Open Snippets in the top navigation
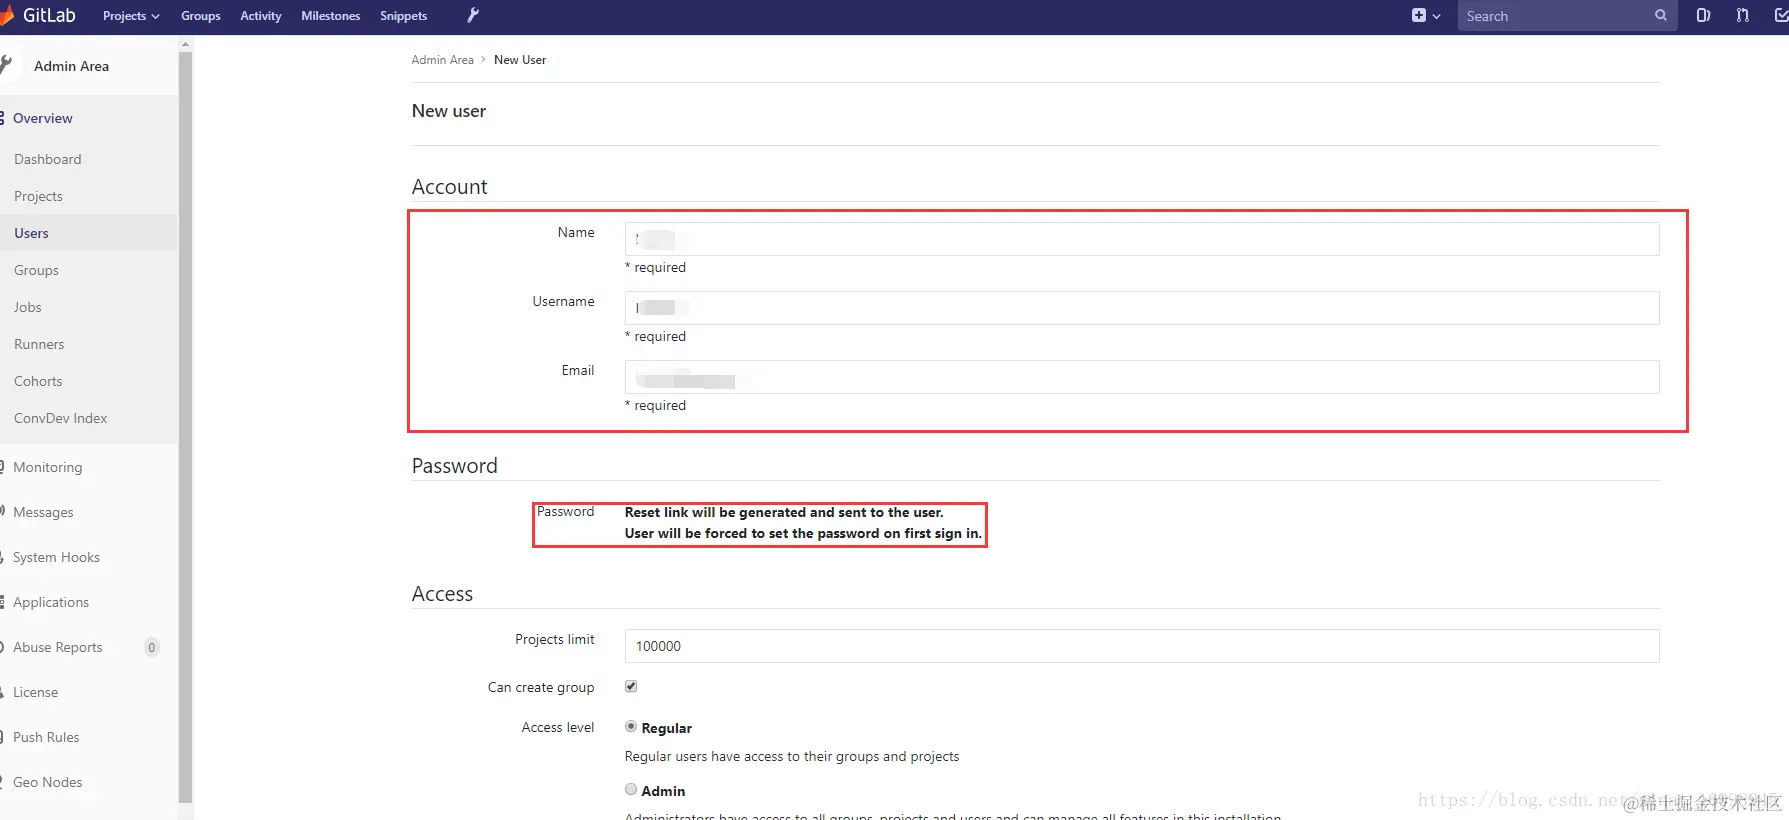 click(403, 16)
